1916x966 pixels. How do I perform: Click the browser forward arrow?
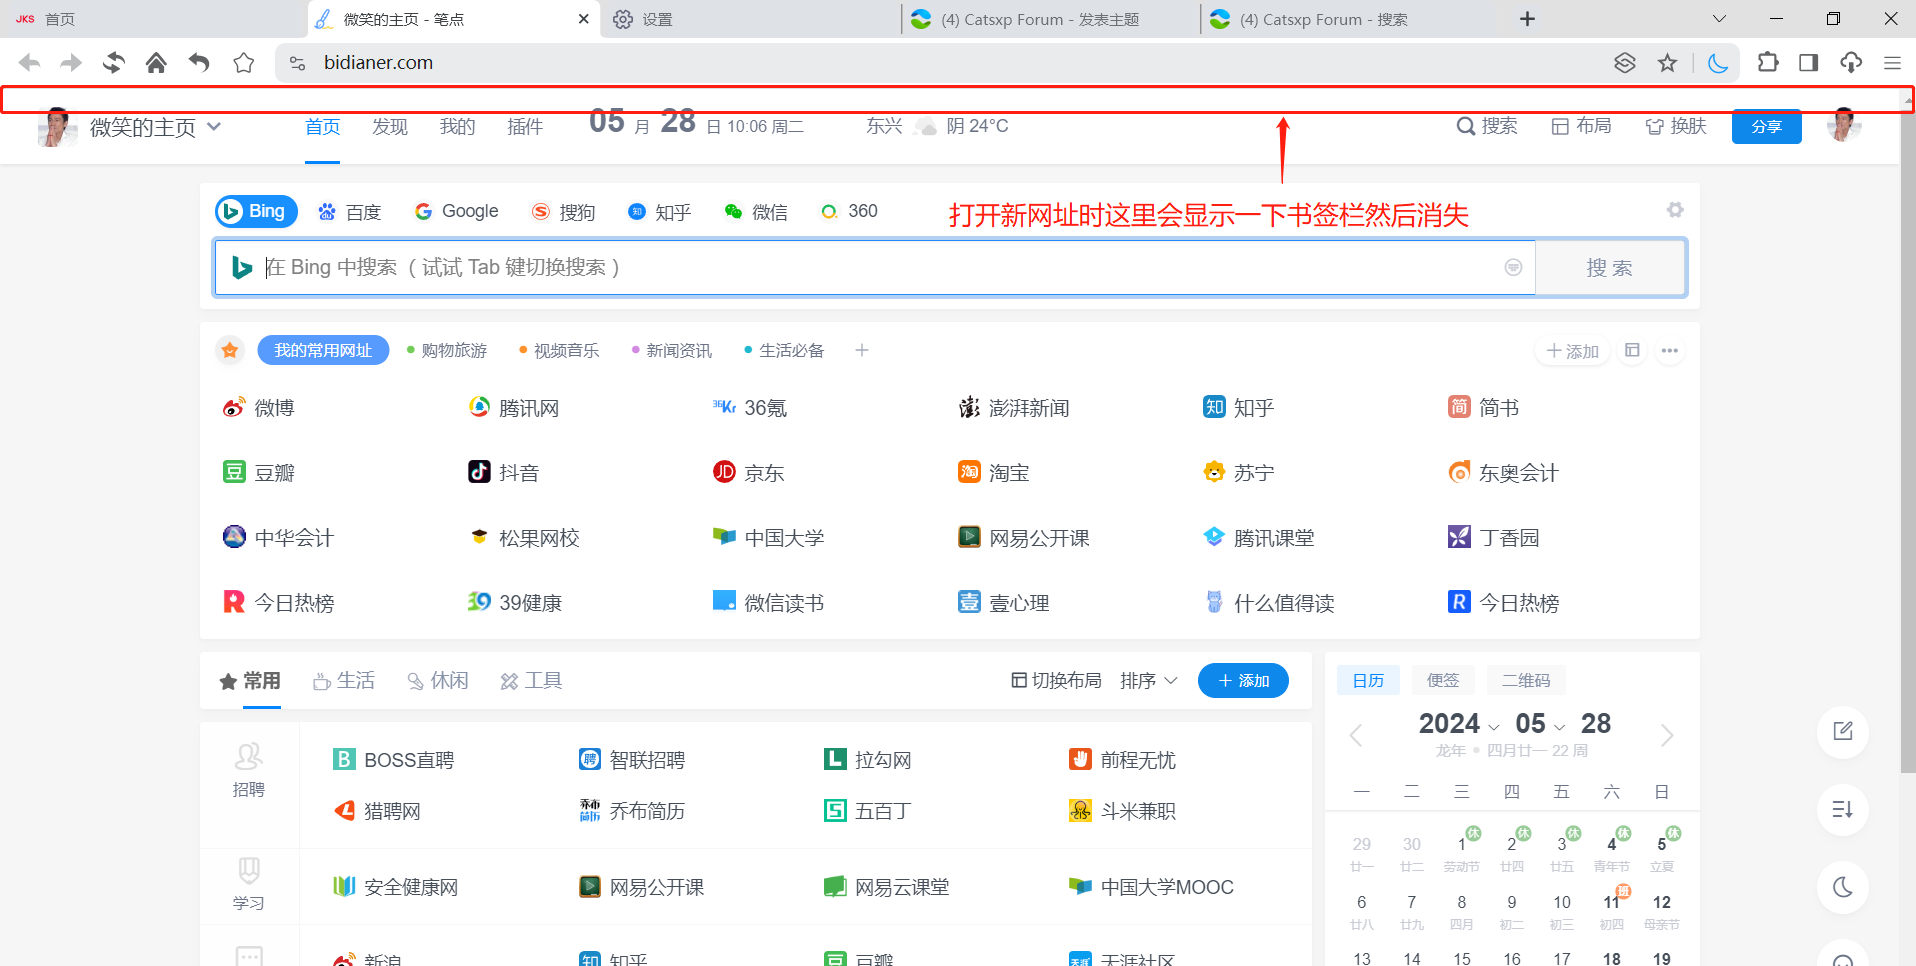click(71, 63)
